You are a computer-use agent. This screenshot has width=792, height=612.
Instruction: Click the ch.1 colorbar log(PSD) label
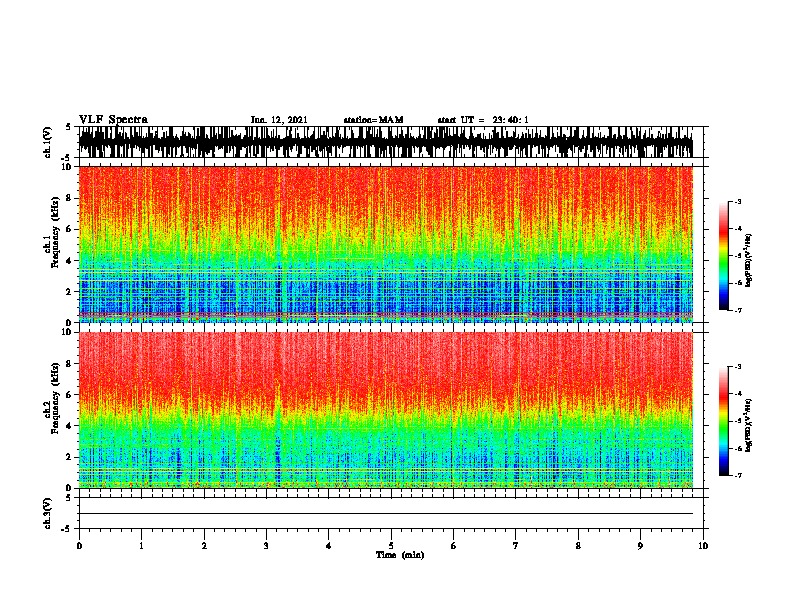click(x=749, y=261)
